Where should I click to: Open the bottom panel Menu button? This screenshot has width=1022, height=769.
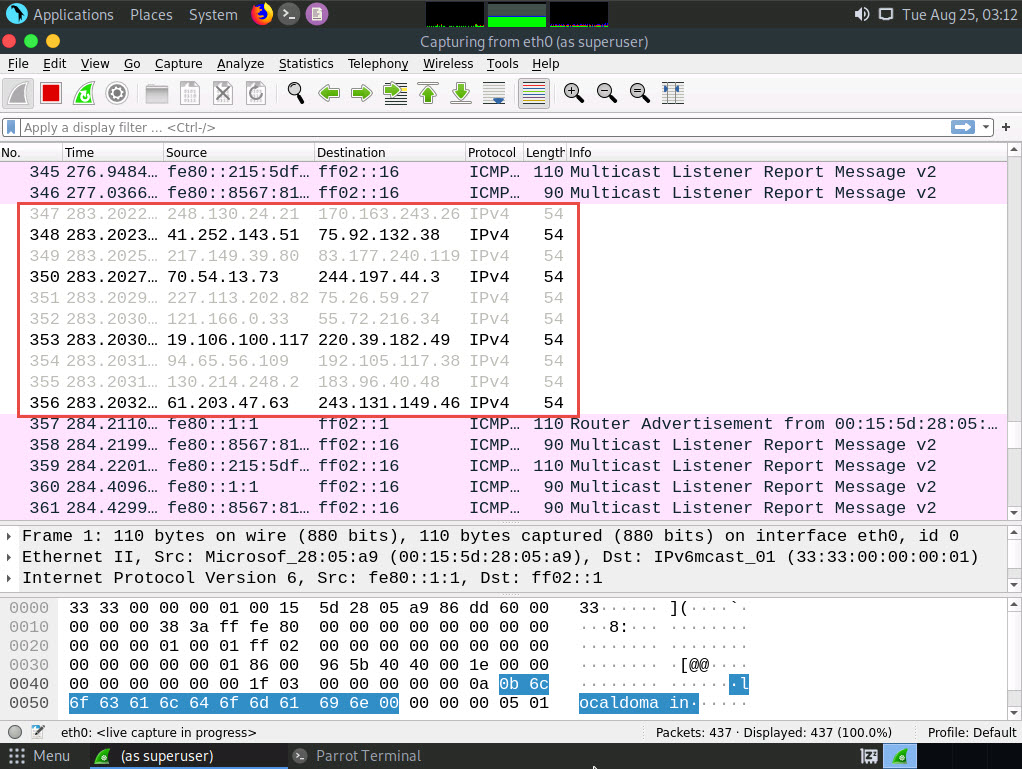40,756
